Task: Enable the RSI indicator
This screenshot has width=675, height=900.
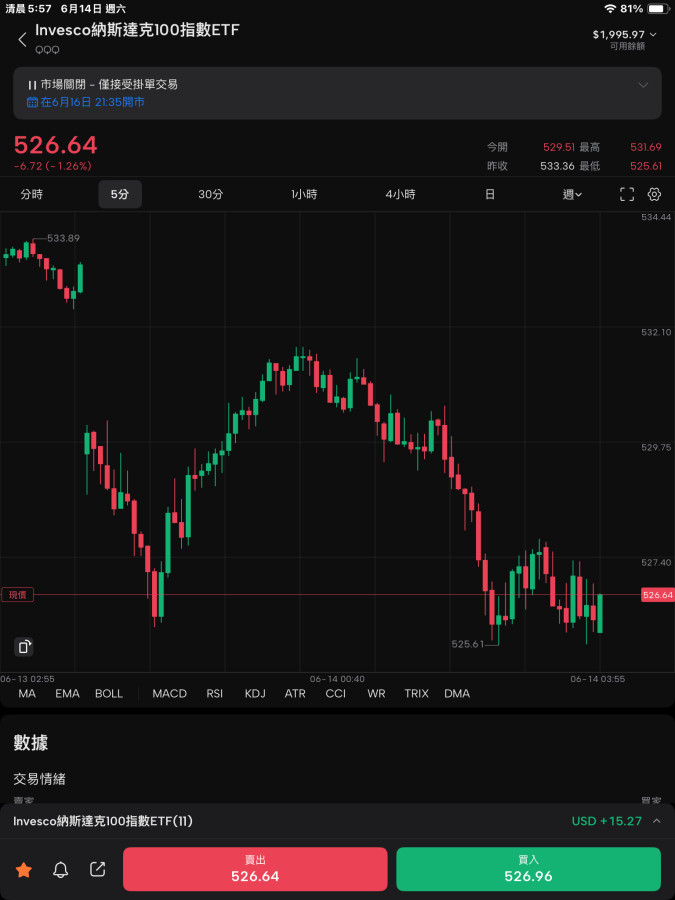Action: pos(215,693)
